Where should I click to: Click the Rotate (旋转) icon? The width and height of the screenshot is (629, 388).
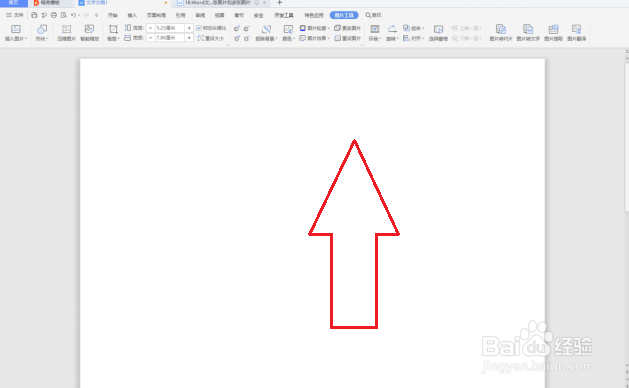click(392, 29)
